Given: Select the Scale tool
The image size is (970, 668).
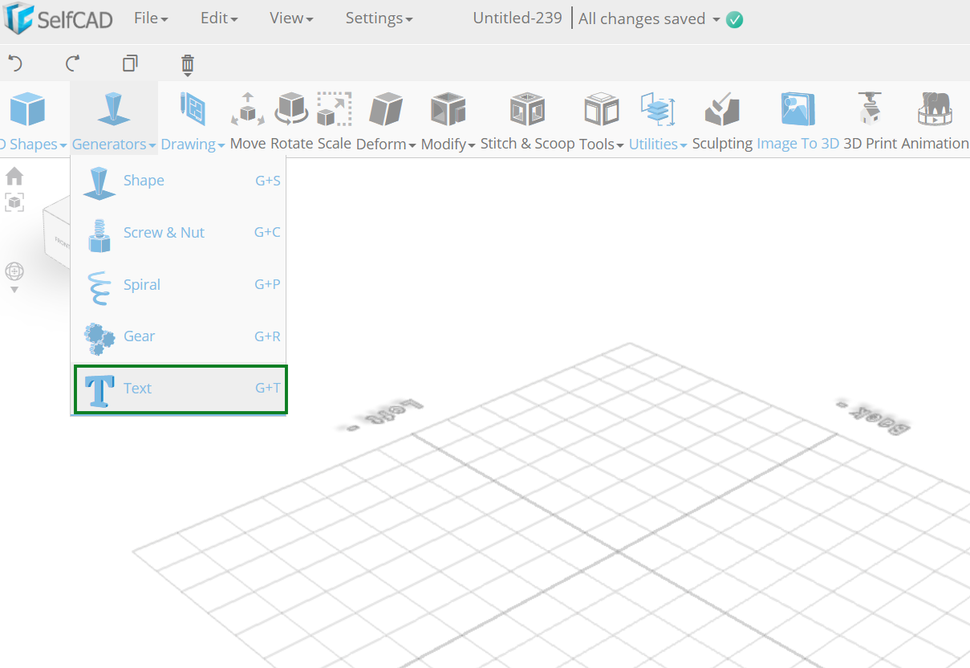Looking at the screenshot, I should pos(333,120).
